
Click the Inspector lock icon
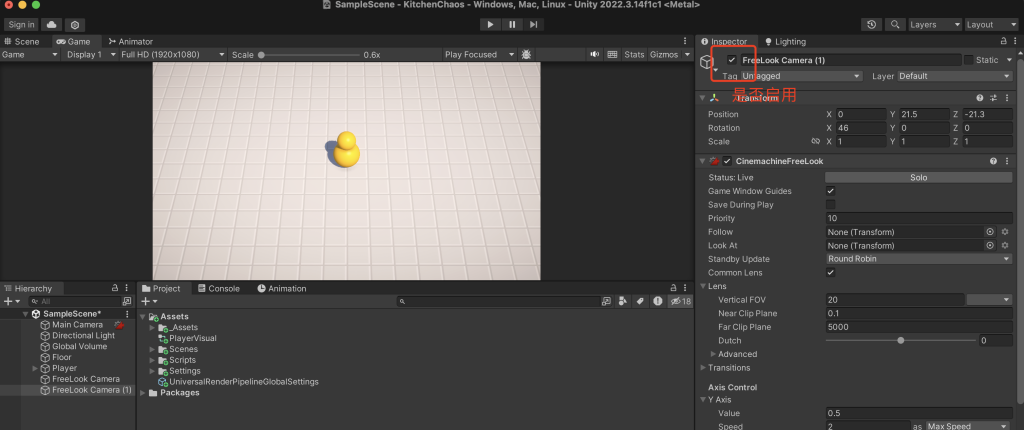tap(1001, 41)
